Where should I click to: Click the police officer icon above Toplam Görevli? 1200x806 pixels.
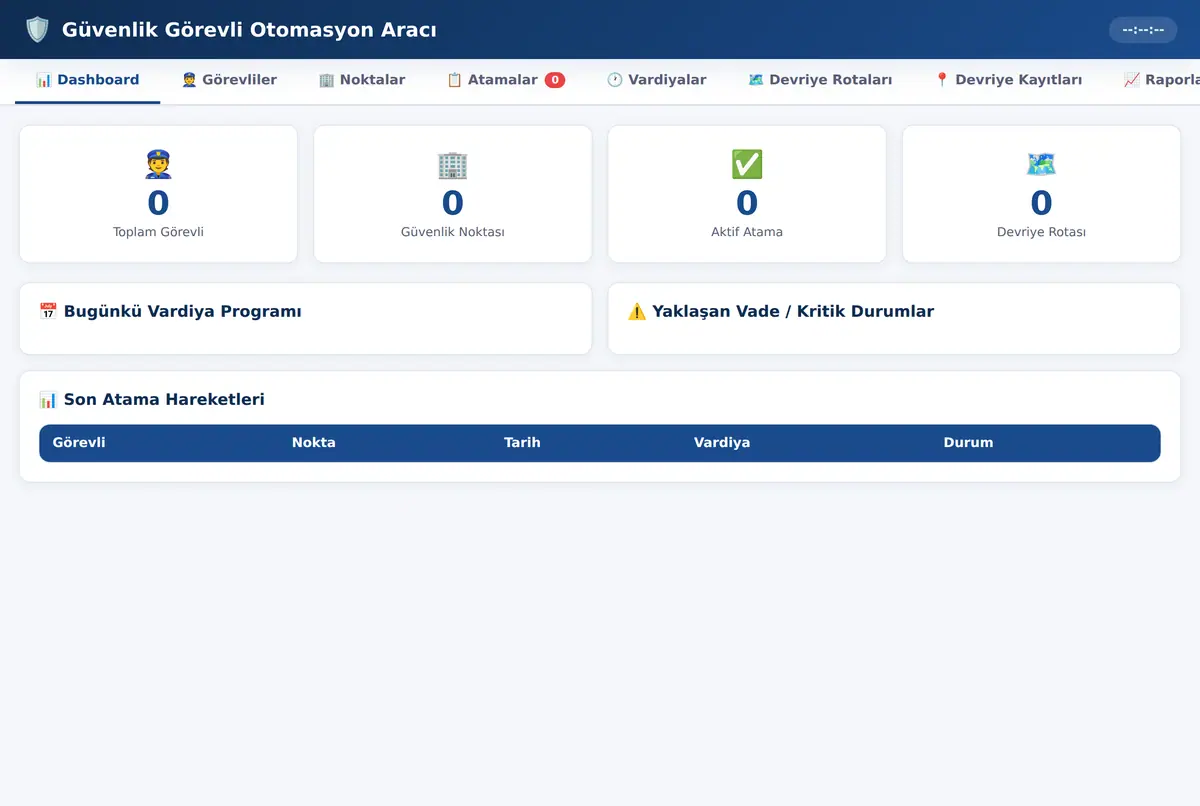[x=158, y=164]
